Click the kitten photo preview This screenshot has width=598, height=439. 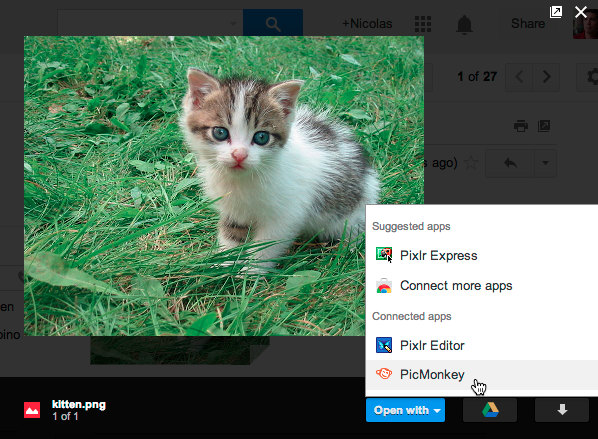pos(224,186)
